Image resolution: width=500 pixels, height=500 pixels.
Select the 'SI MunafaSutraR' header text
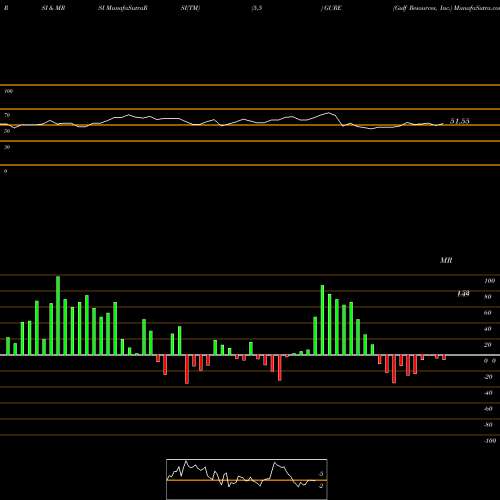pyautogui.click(x=123, y=8)
